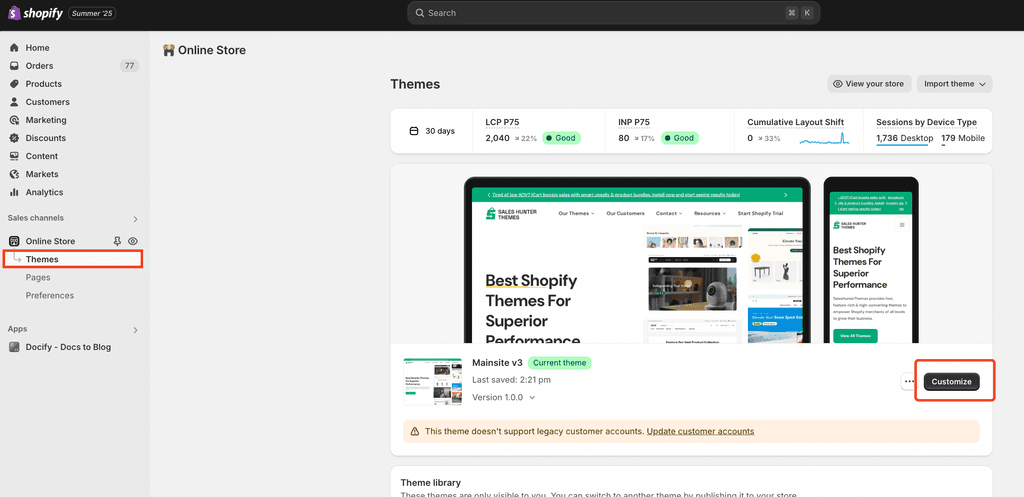Open the Version 1.0.0 dropdown
1024x497 pixels.
pyautogui.click(x=504, y=397)
